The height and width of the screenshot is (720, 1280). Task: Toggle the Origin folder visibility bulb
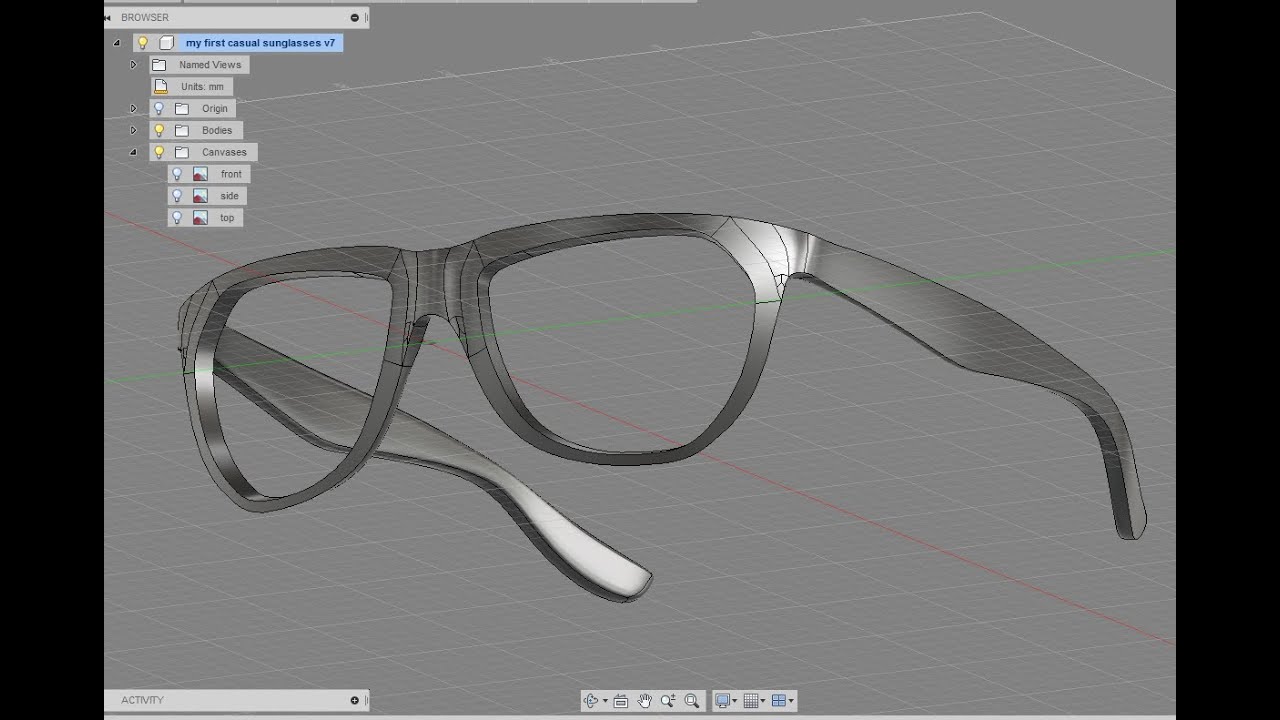point(158,108)
